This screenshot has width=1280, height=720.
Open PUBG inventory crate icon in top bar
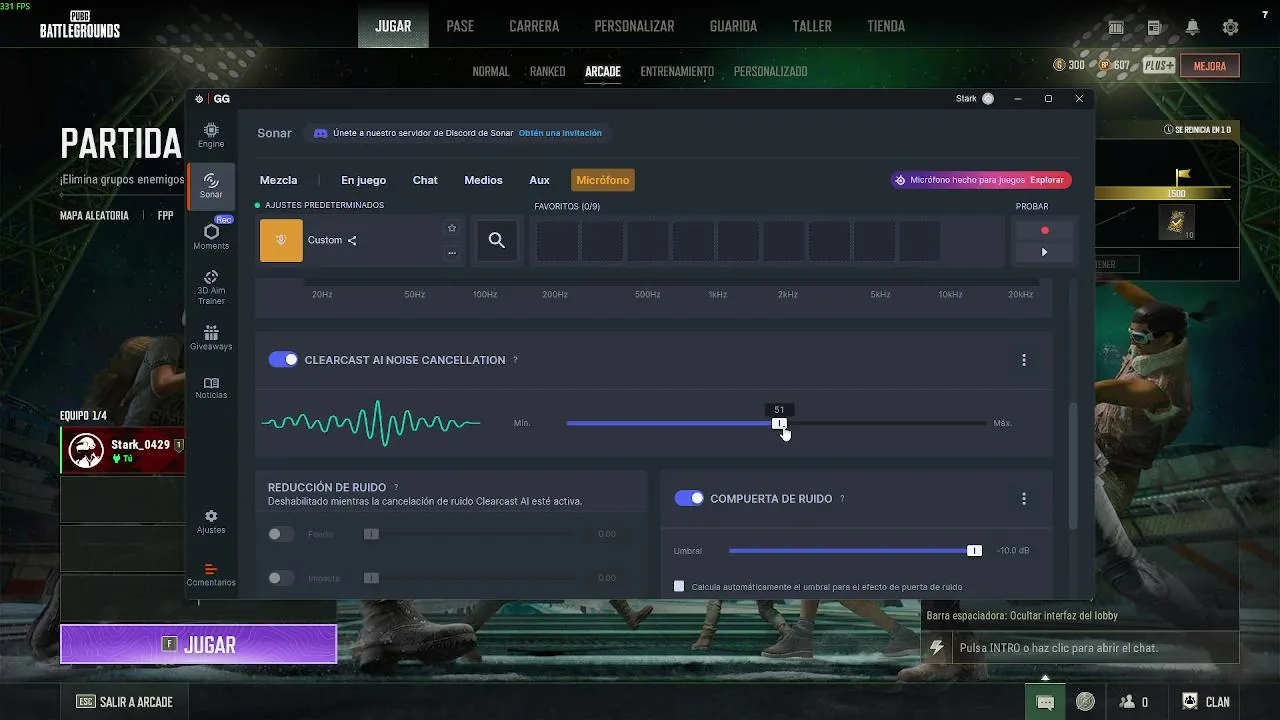tap(1116, 28)
